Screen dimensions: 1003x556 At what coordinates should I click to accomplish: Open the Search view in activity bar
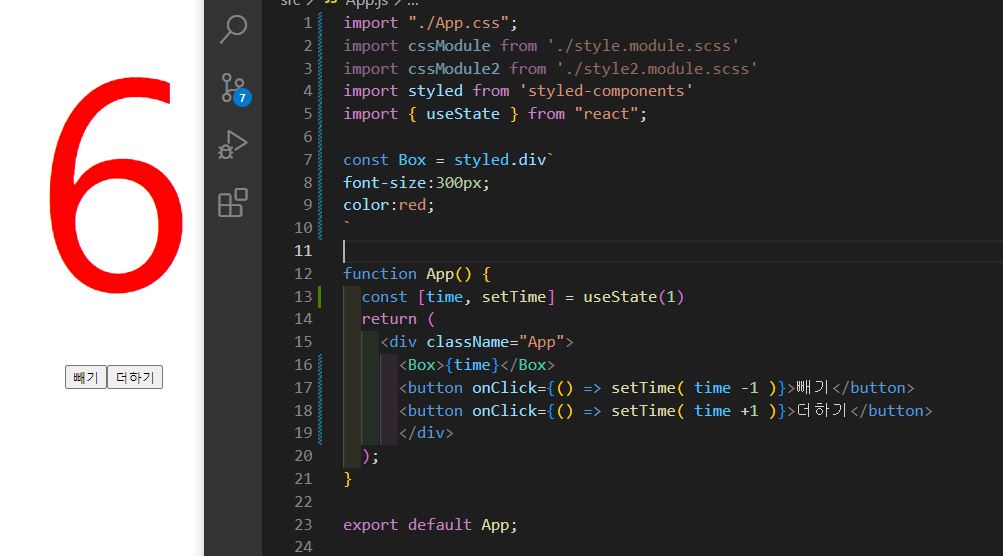tap(233, 29)
